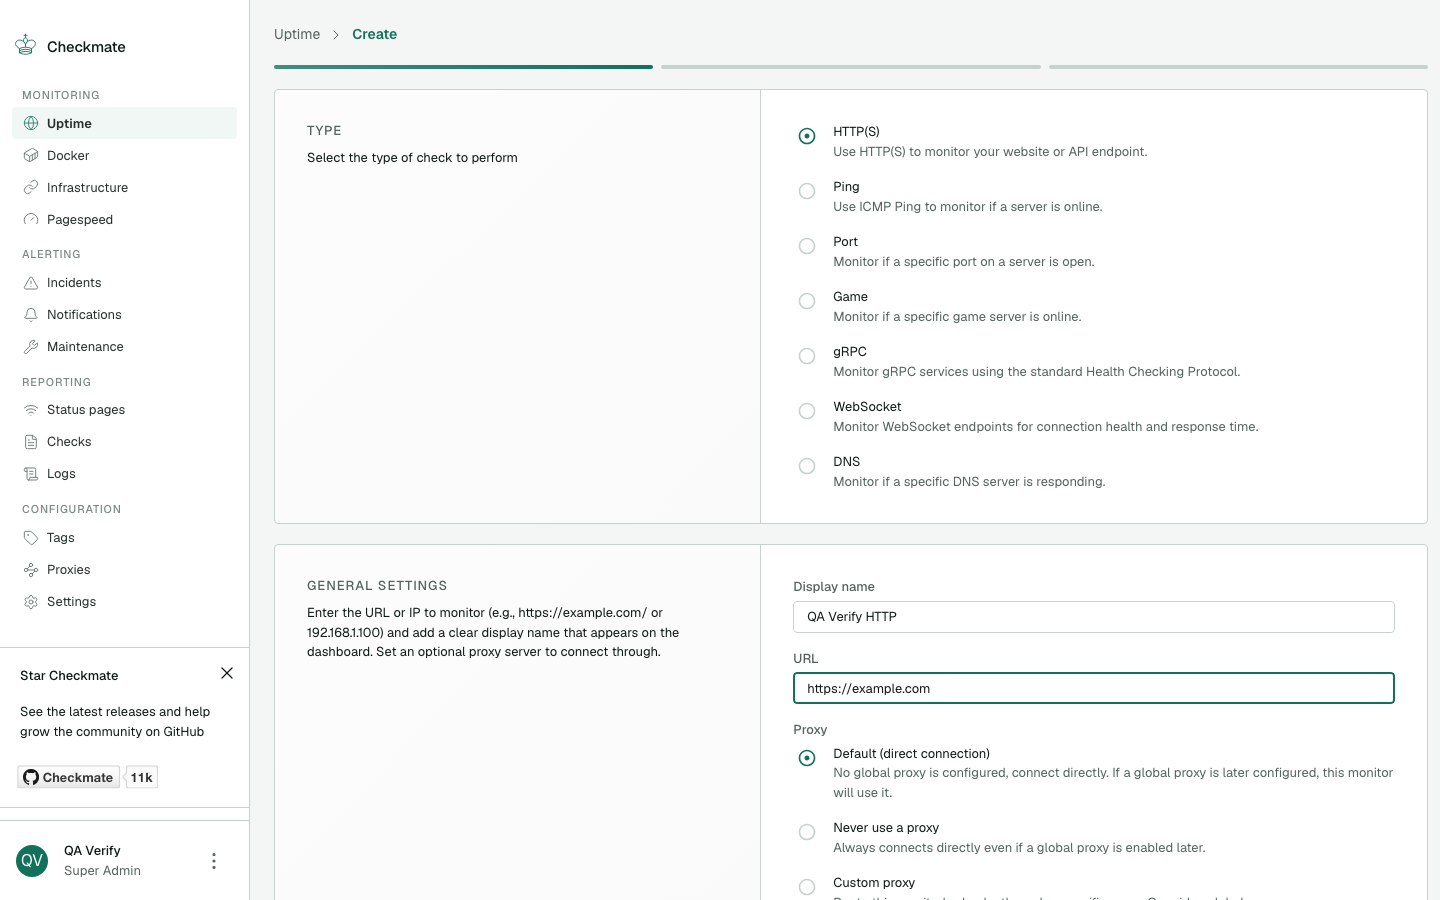Open Status pages
Screen dimensions: 1440x900
click(x=124, y=409)
